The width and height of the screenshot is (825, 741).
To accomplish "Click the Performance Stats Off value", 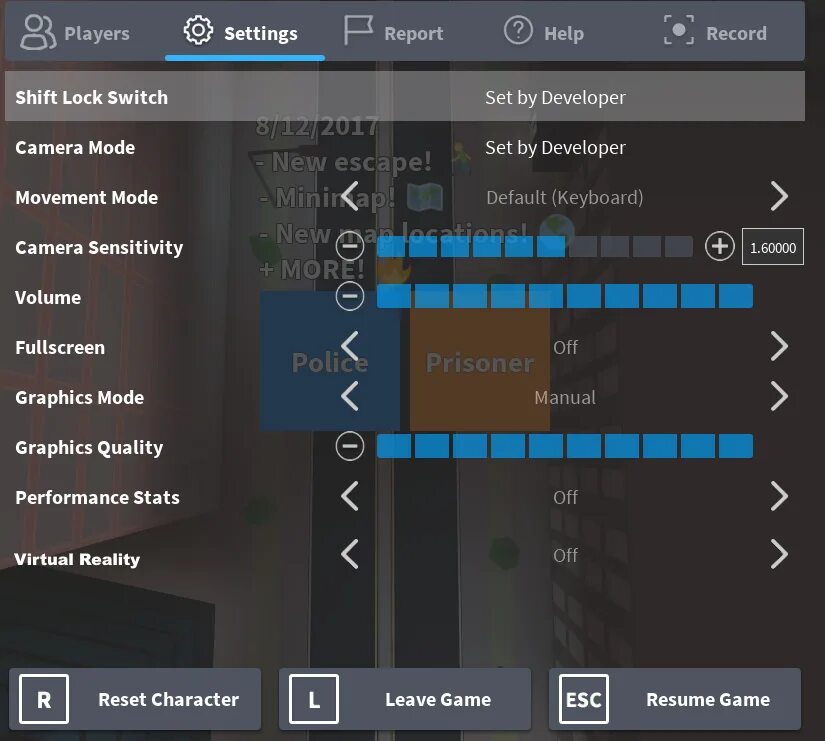I will click(x=565, y=497).
